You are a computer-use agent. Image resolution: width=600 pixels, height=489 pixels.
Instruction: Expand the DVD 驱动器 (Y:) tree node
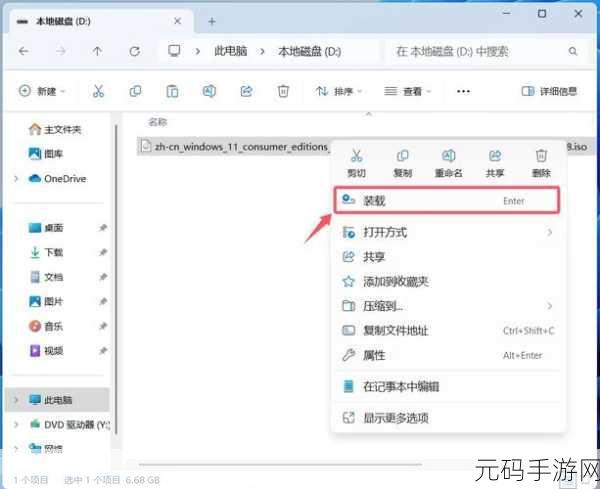16,424
